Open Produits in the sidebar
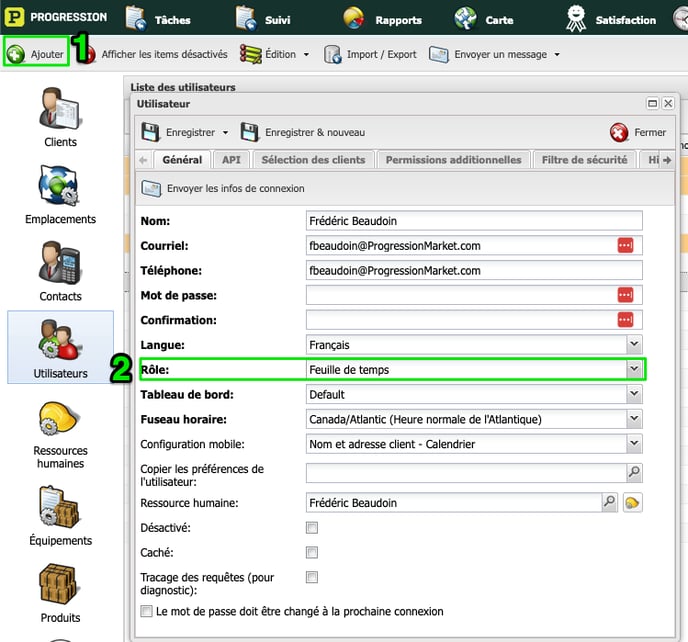 click(x=60, y=593)
